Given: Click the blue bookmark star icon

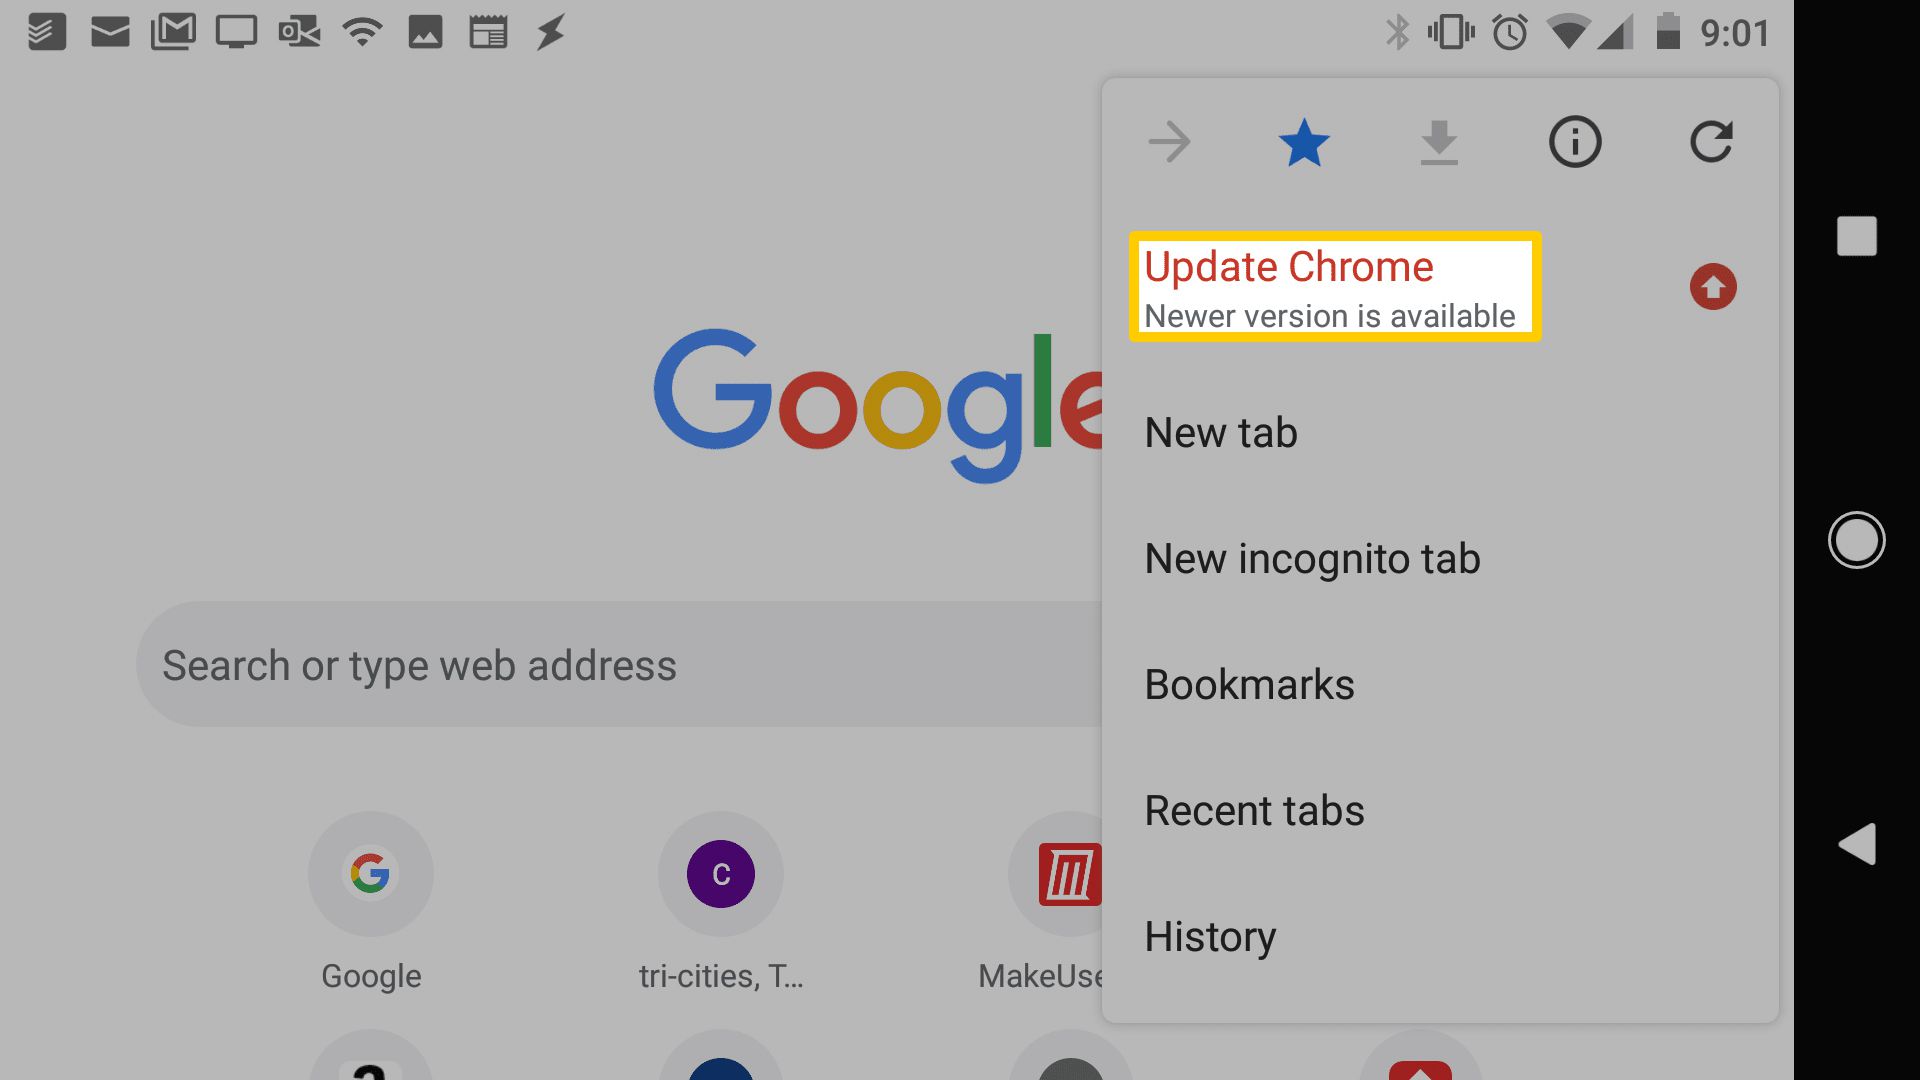Looking at the screenshot, I should click(1302, 141).
